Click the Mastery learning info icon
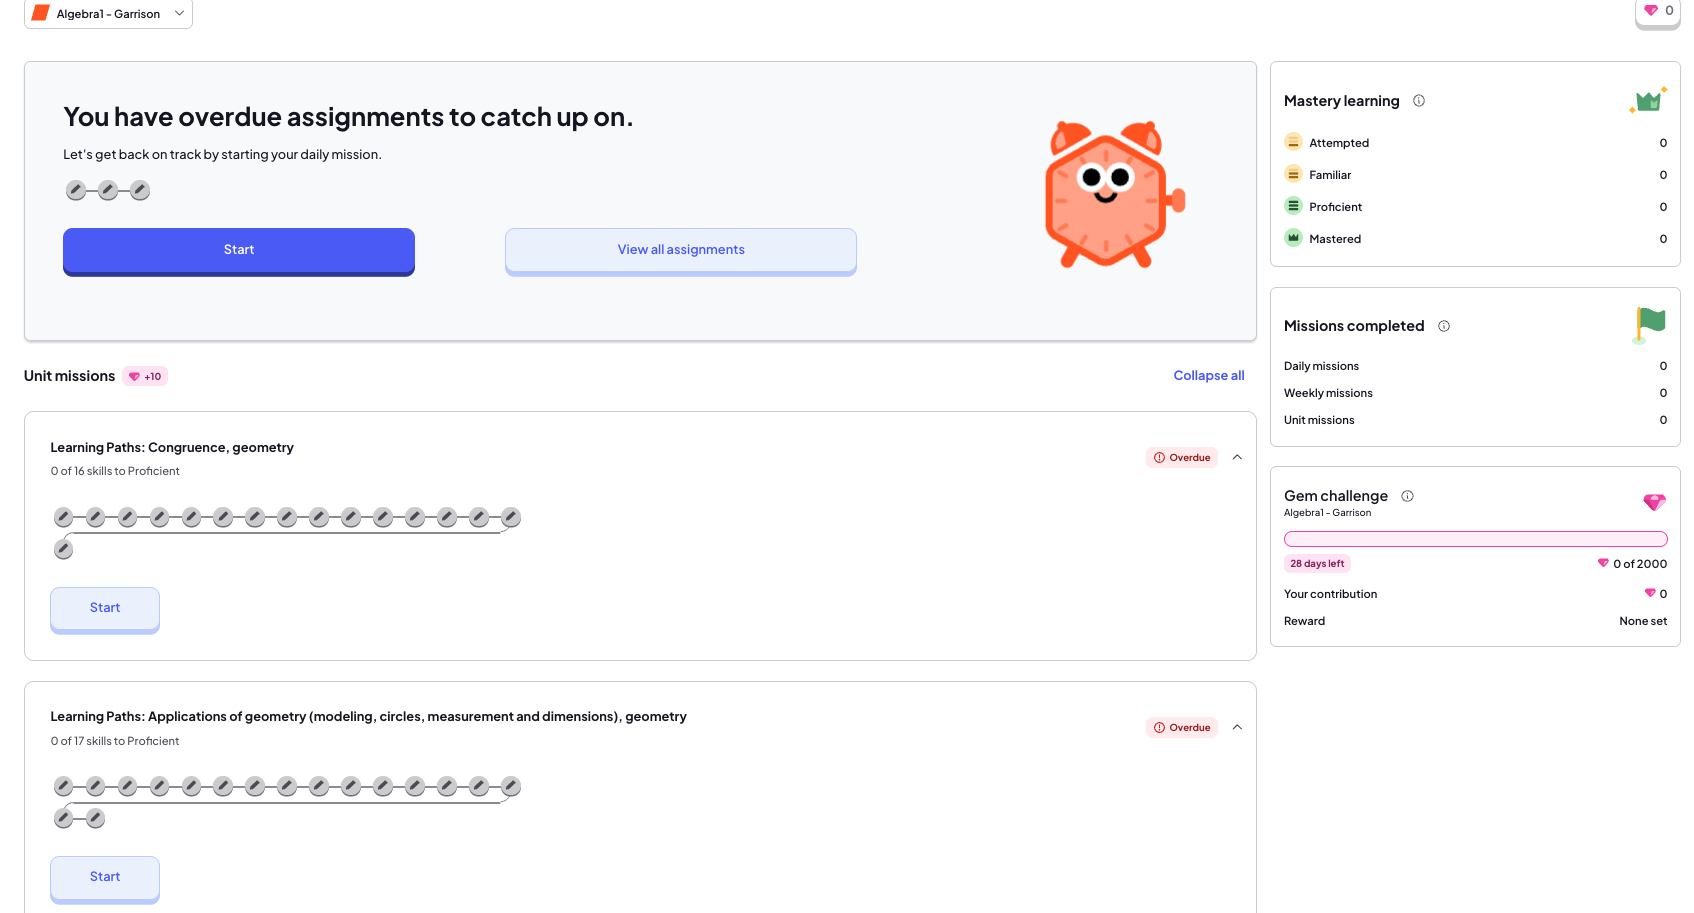The image size is (1694, 913). [1418, 101]
